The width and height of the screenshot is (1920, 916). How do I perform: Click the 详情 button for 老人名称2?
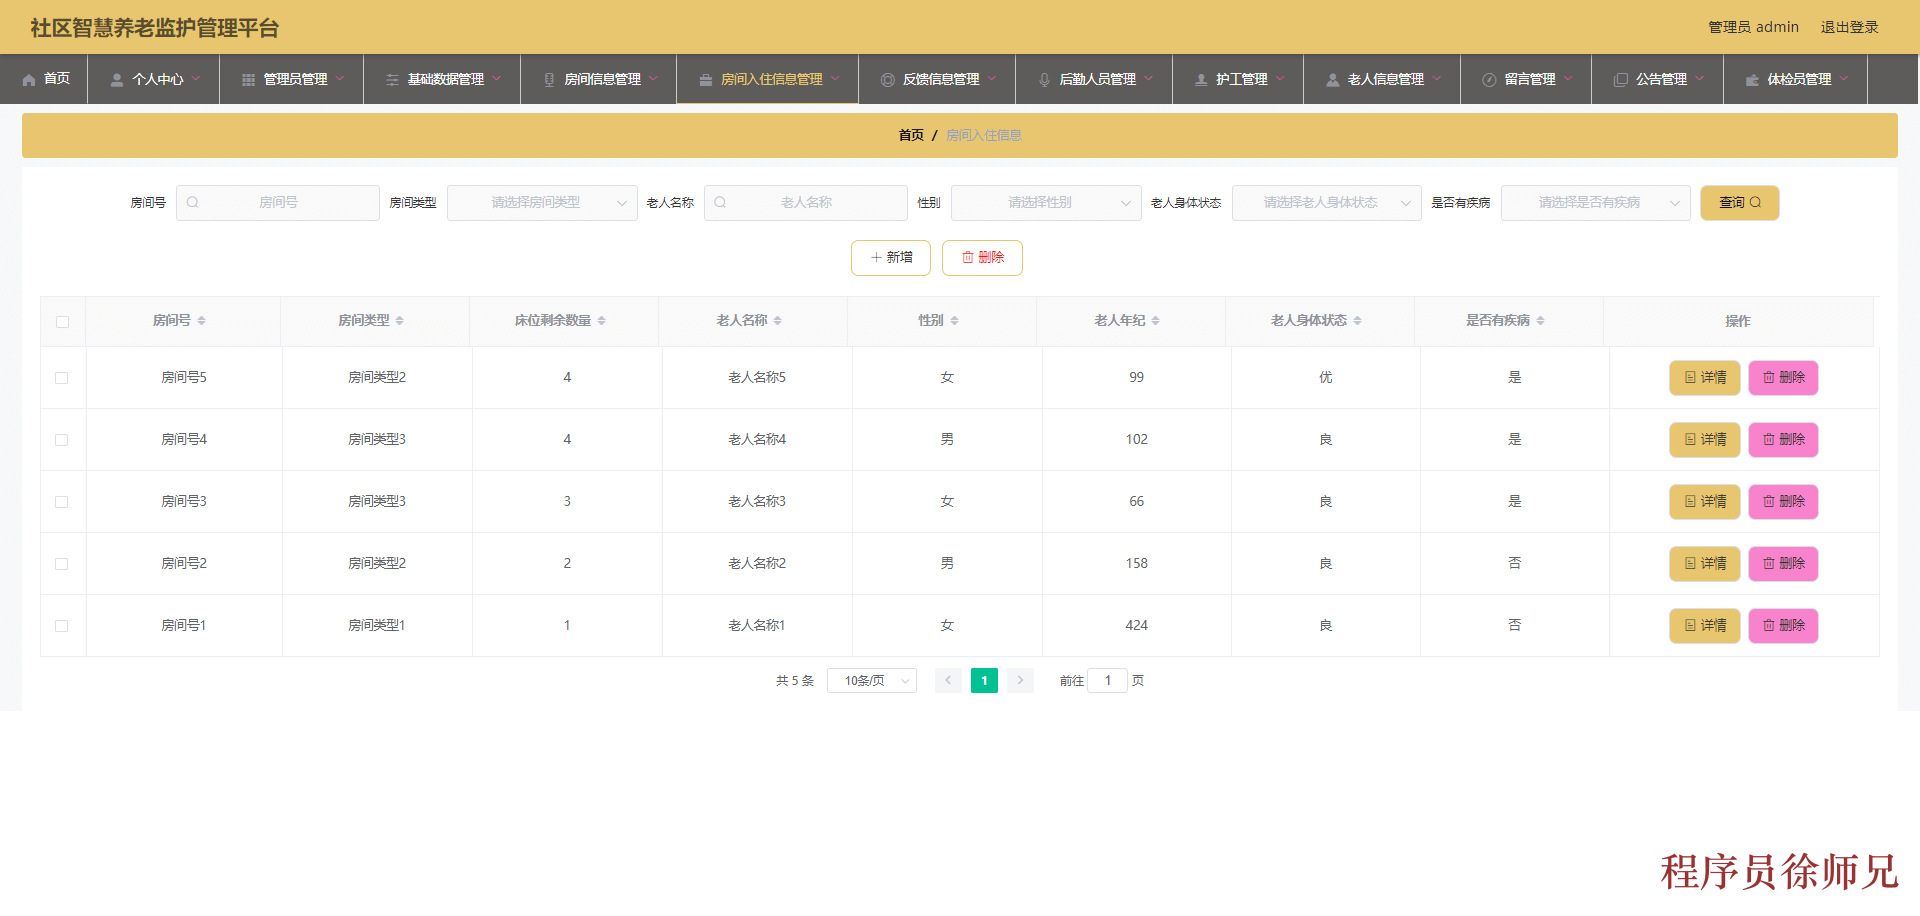click(x=1704, y=563)
